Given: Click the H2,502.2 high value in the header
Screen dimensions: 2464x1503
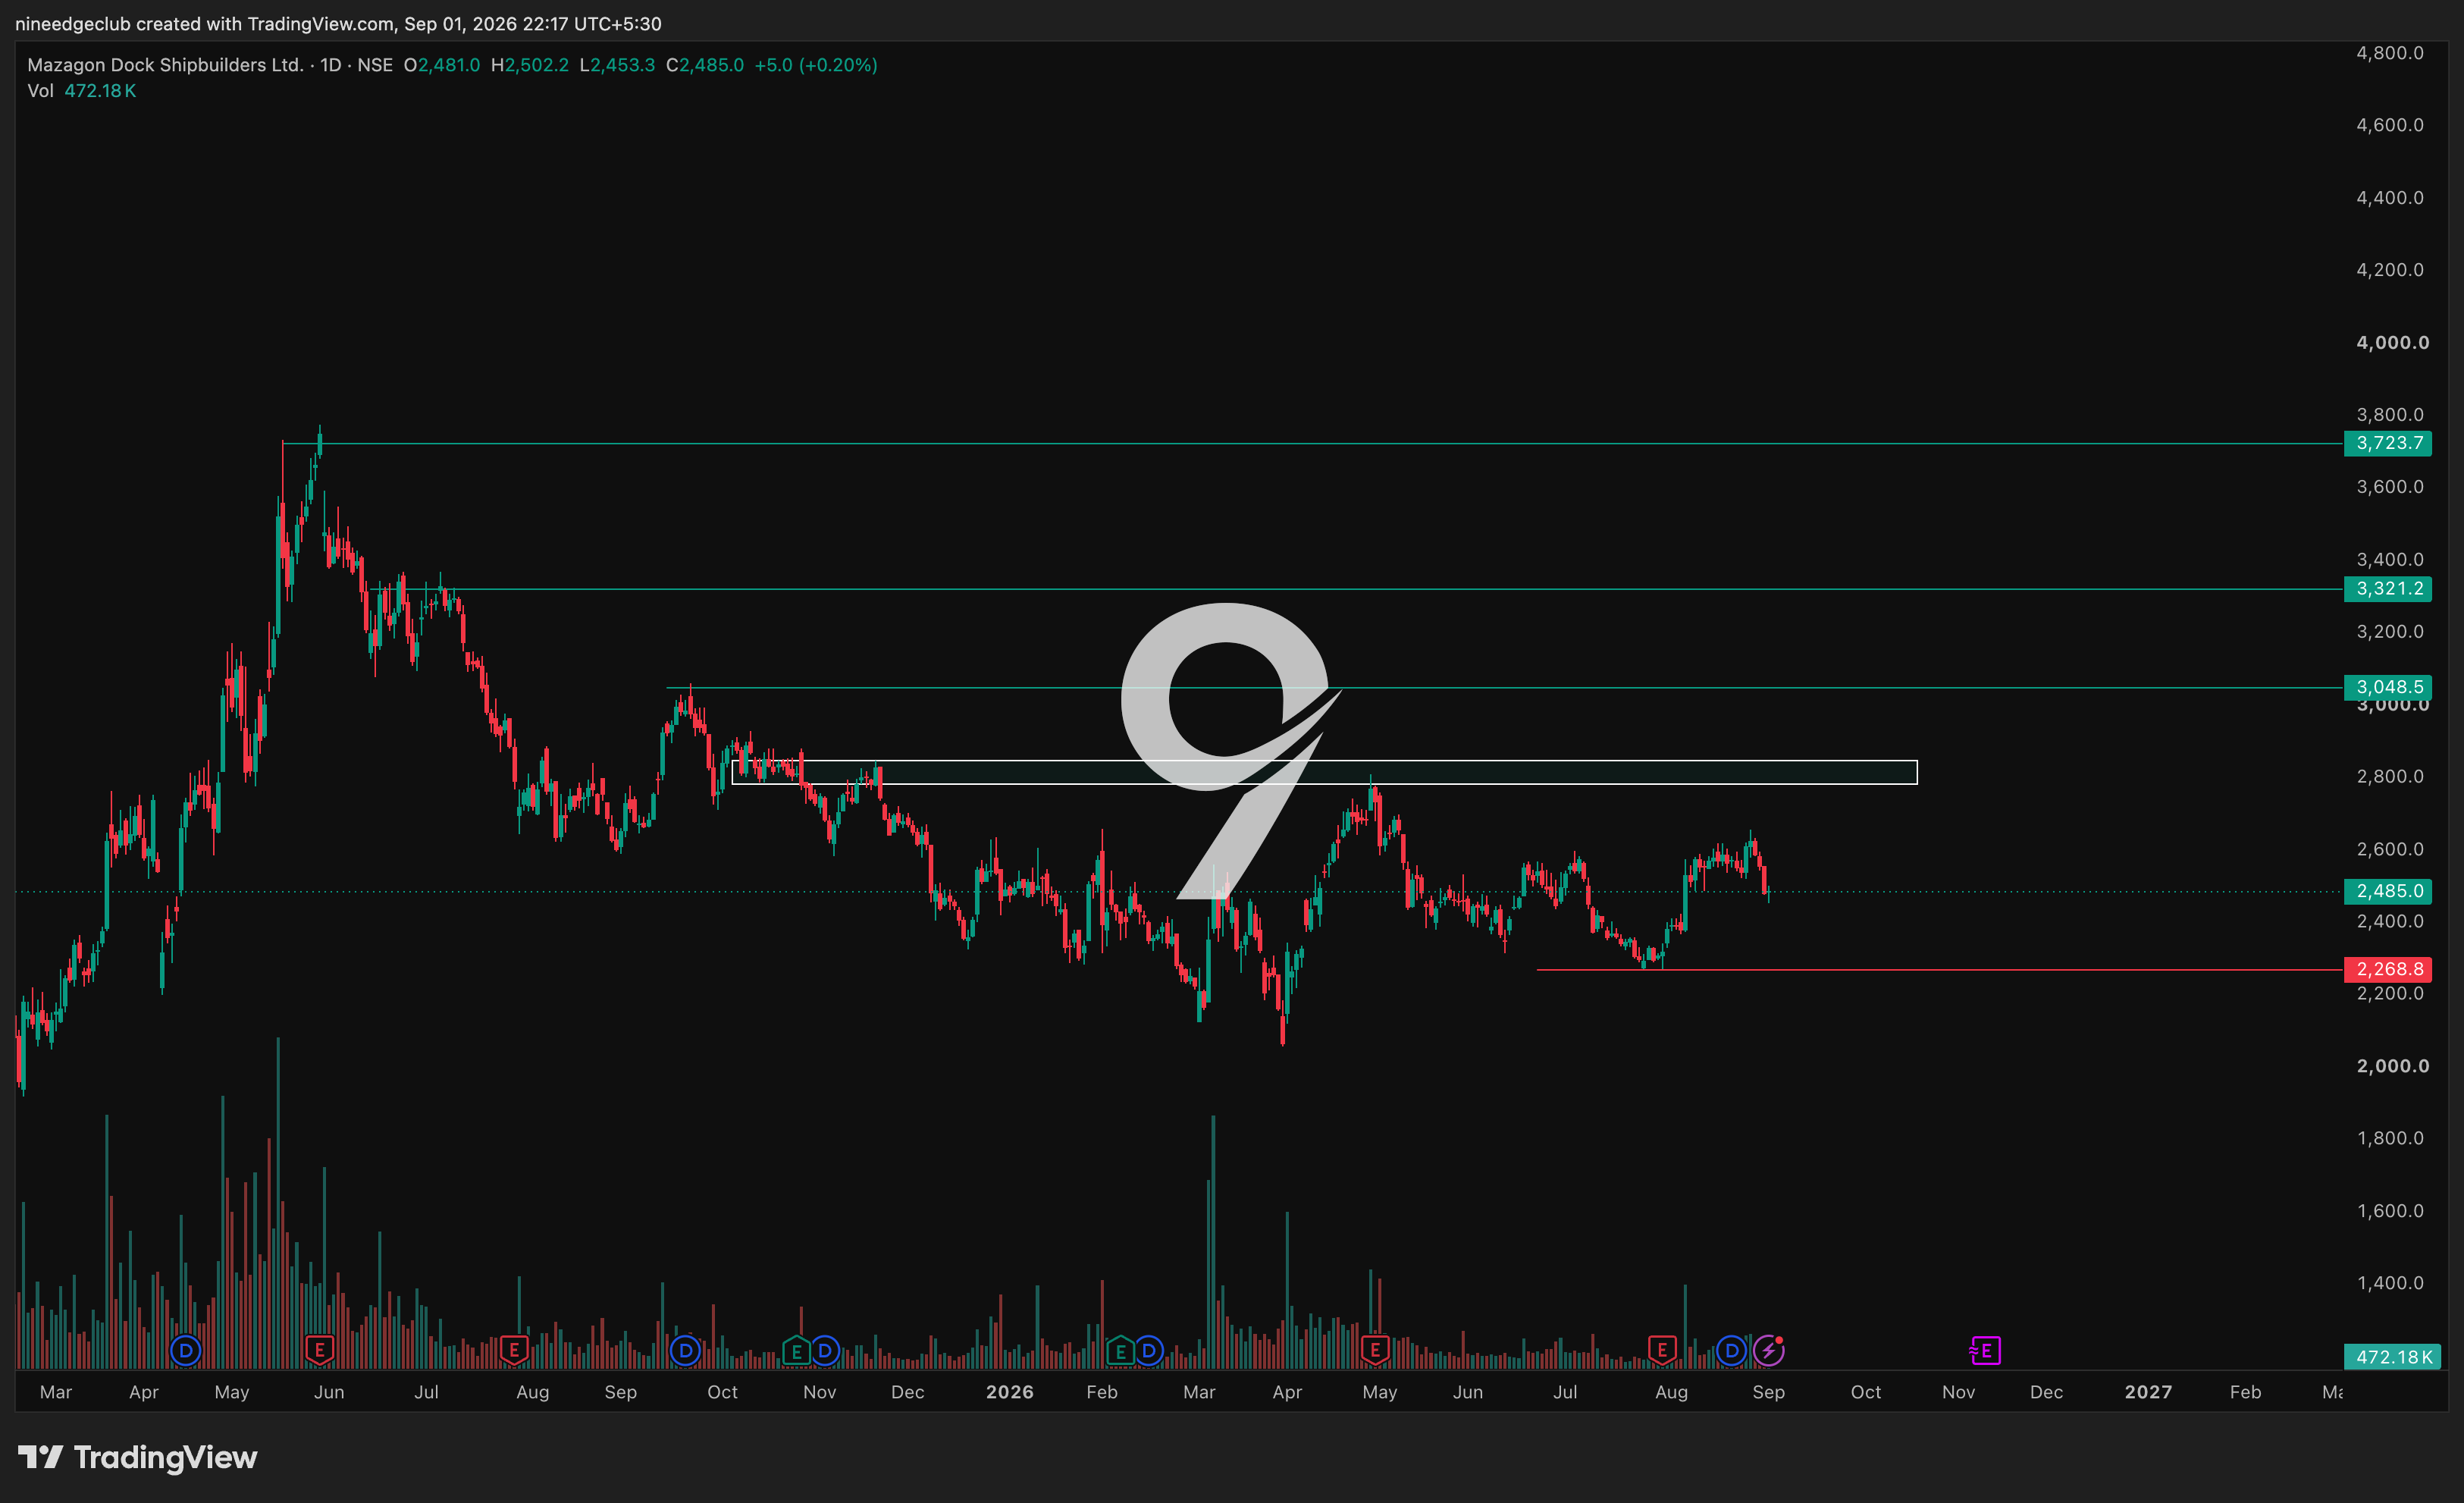Looking at the screenshot, I should point(529,65).
